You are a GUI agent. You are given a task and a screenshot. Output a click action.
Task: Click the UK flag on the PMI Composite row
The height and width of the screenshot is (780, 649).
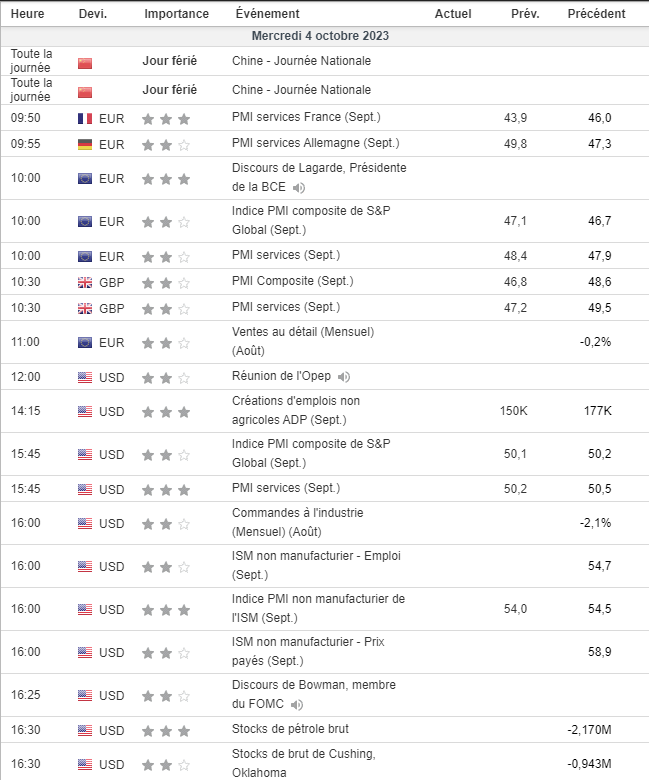85,282
